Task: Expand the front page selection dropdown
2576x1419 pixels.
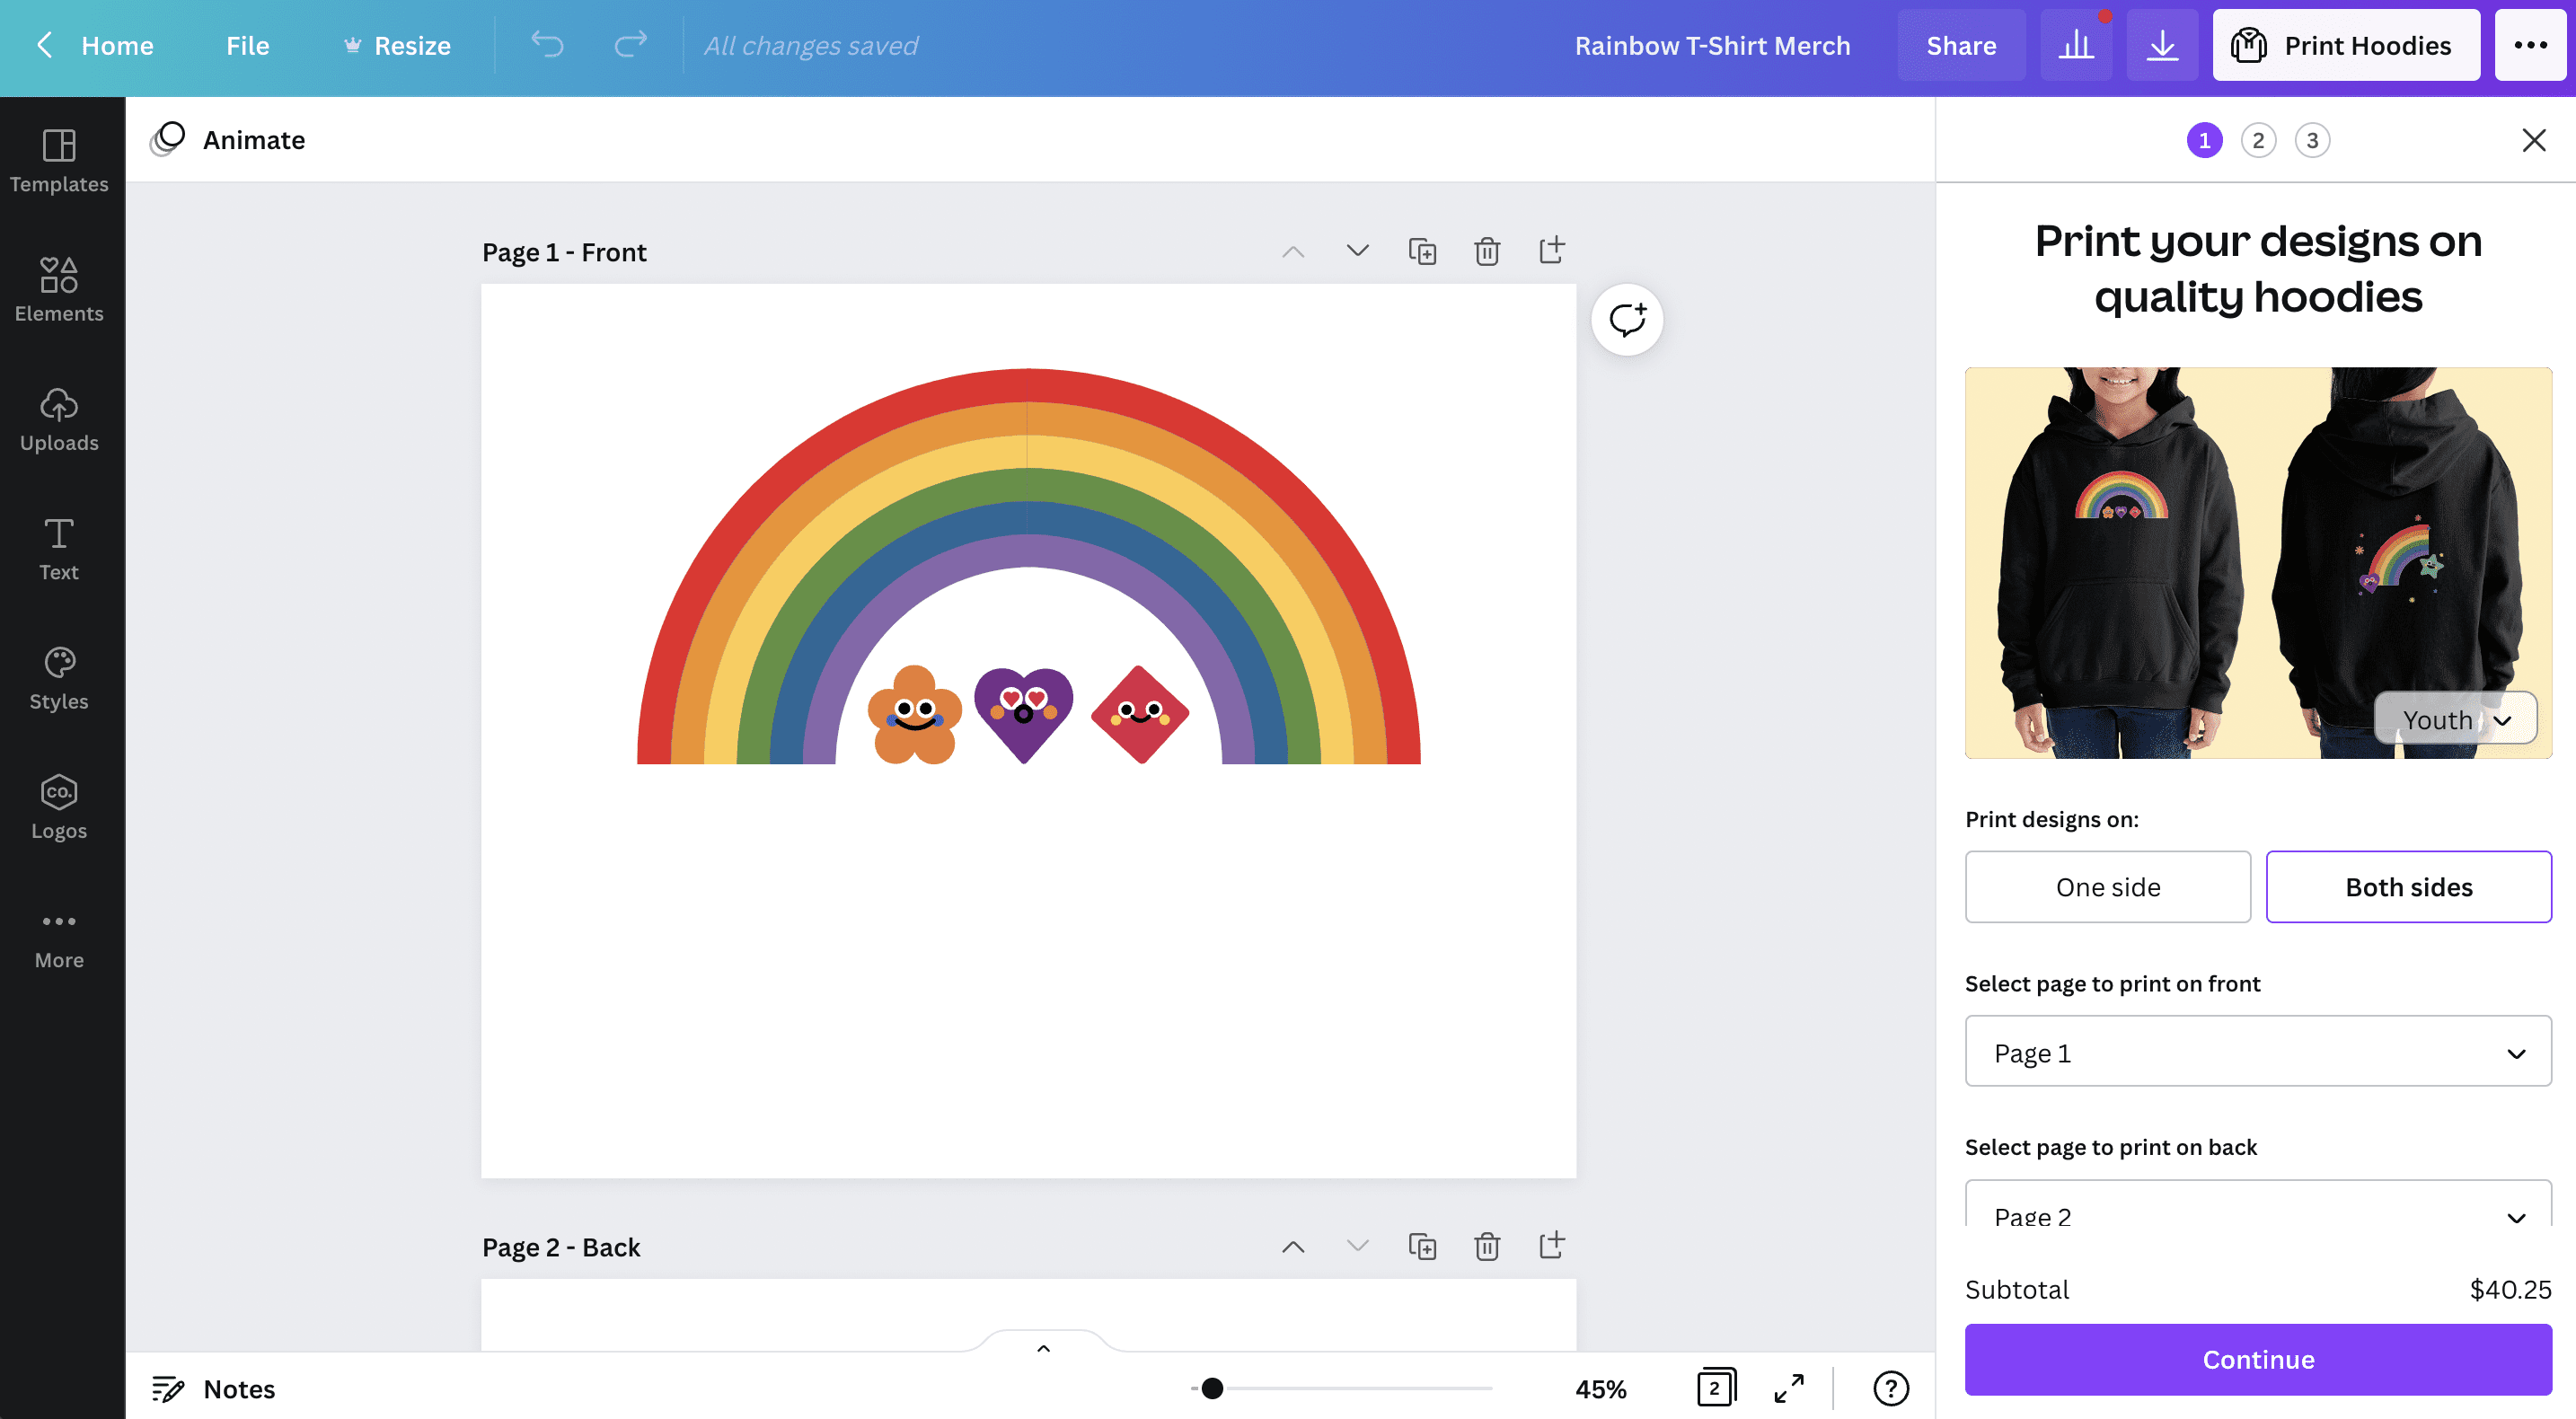Action: point(2257,1052)
